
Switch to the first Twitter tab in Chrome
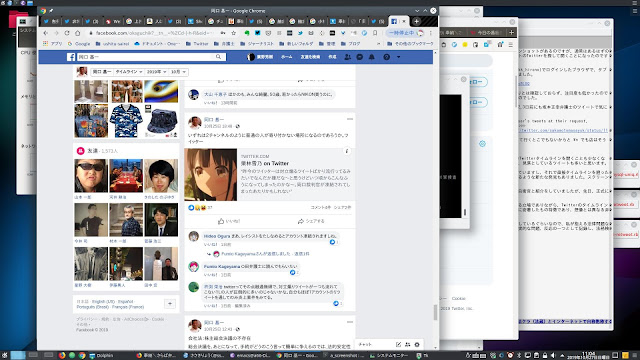tap(51, 21)
